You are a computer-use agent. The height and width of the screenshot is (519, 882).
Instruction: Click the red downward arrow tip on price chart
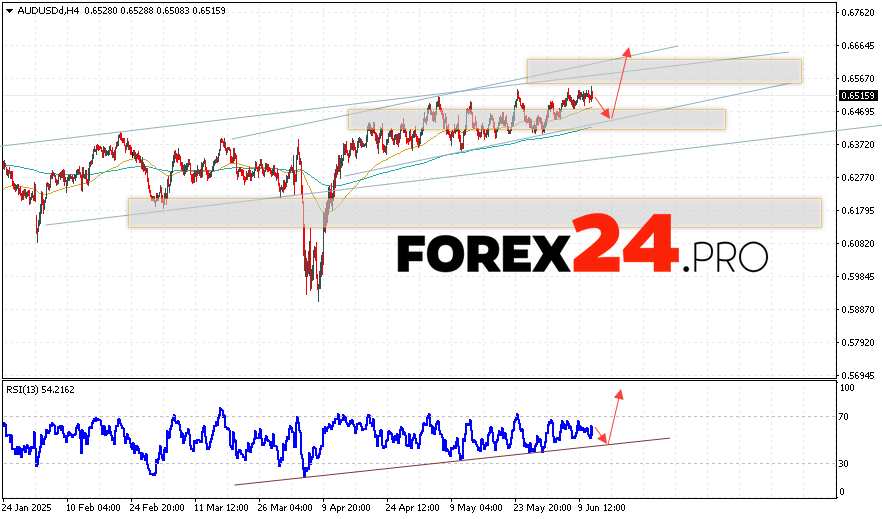click(x=606, y=118)
